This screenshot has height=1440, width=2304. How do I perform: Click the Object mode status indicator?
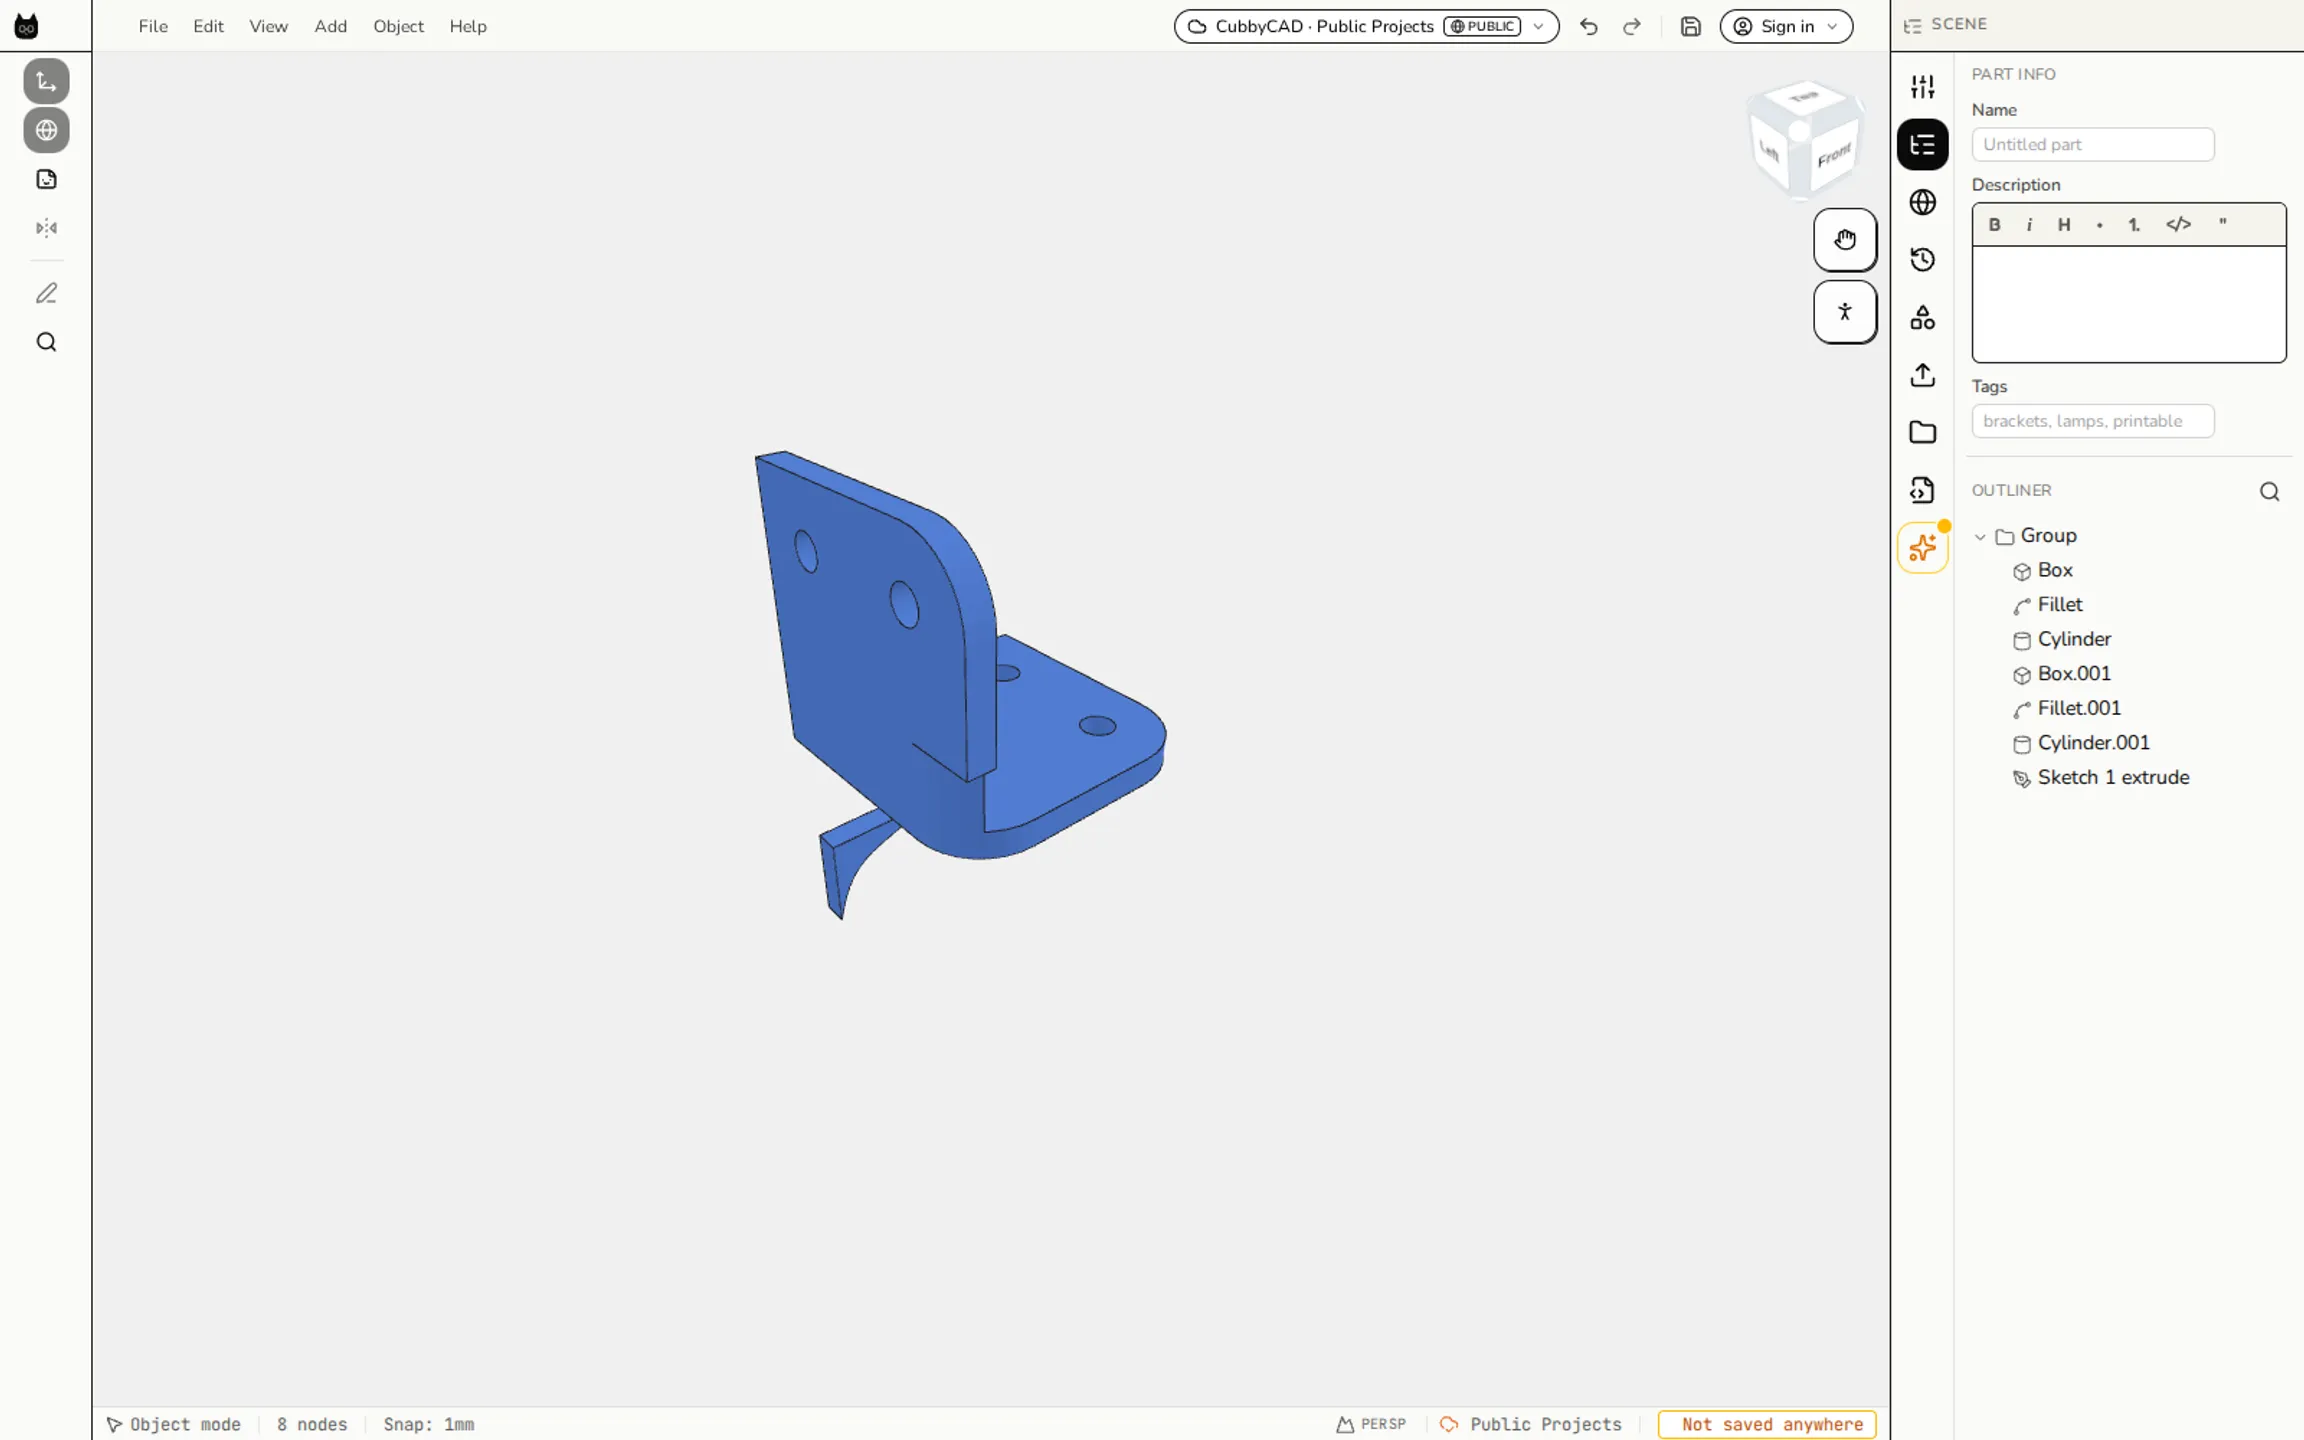point(174,1424)
